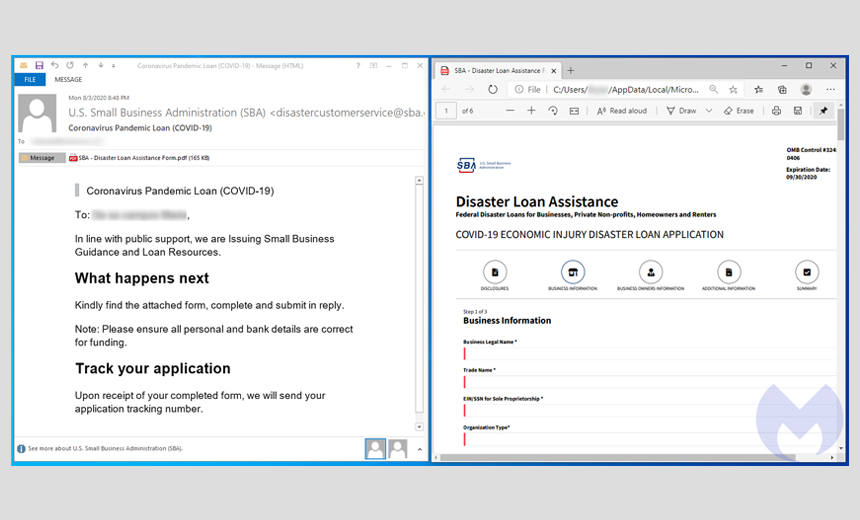Viewport: 860px width, 520px height.
Task: Open the Favorites list icon in Edge
Action: (759, 89)
